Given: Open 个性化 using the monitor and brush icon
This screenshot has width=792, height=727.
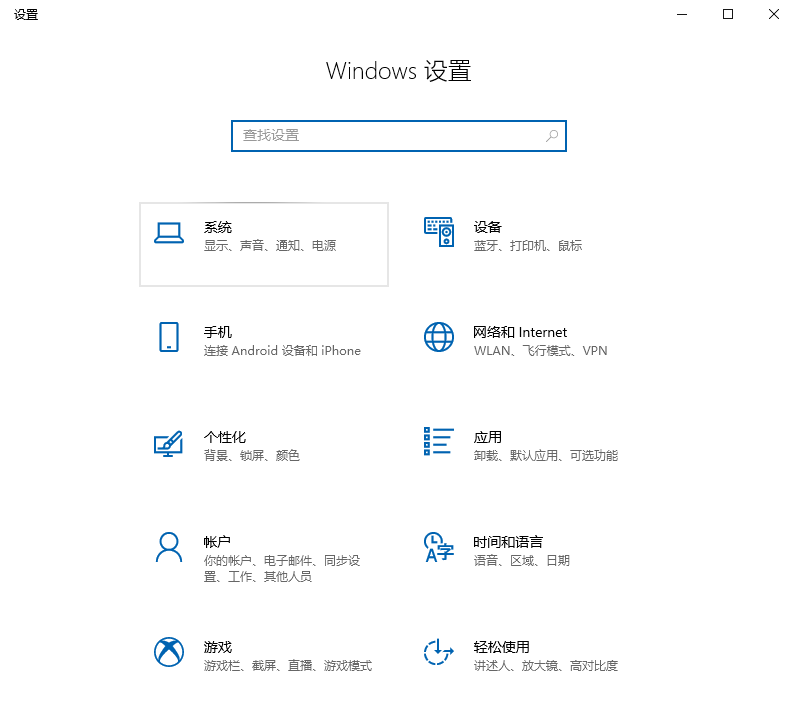Looking at the screenshot, I should click(169, 443).
